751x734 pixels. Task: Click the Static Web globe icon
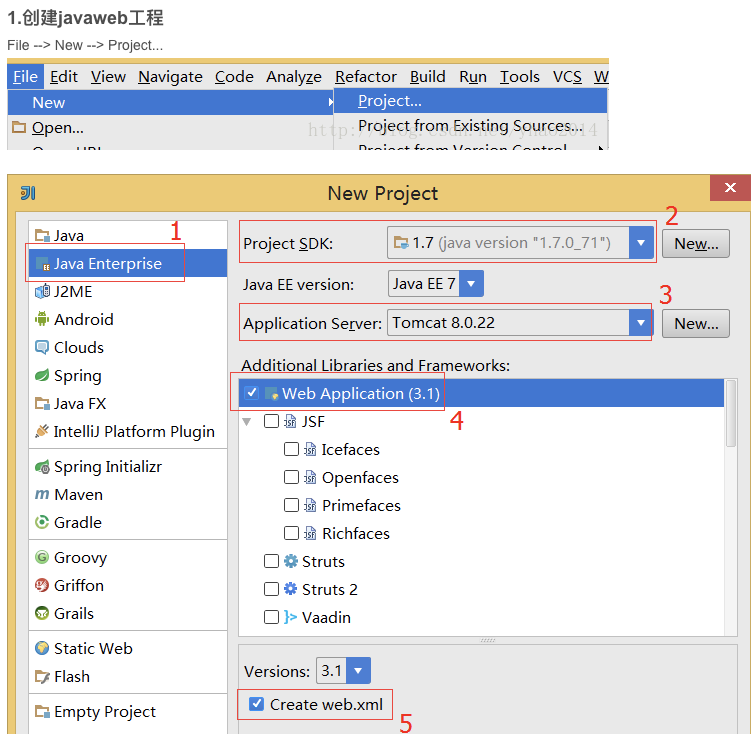tap(42, 648)
